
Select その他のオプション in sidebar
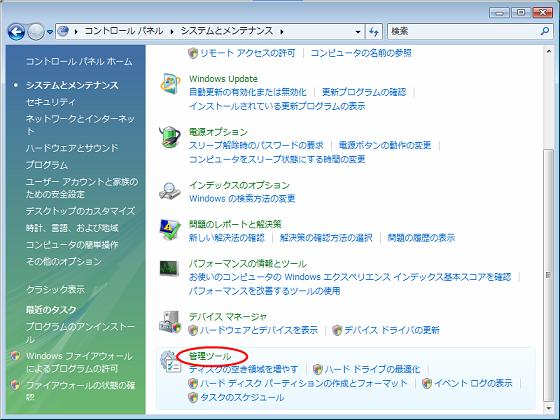coord(64,261)
